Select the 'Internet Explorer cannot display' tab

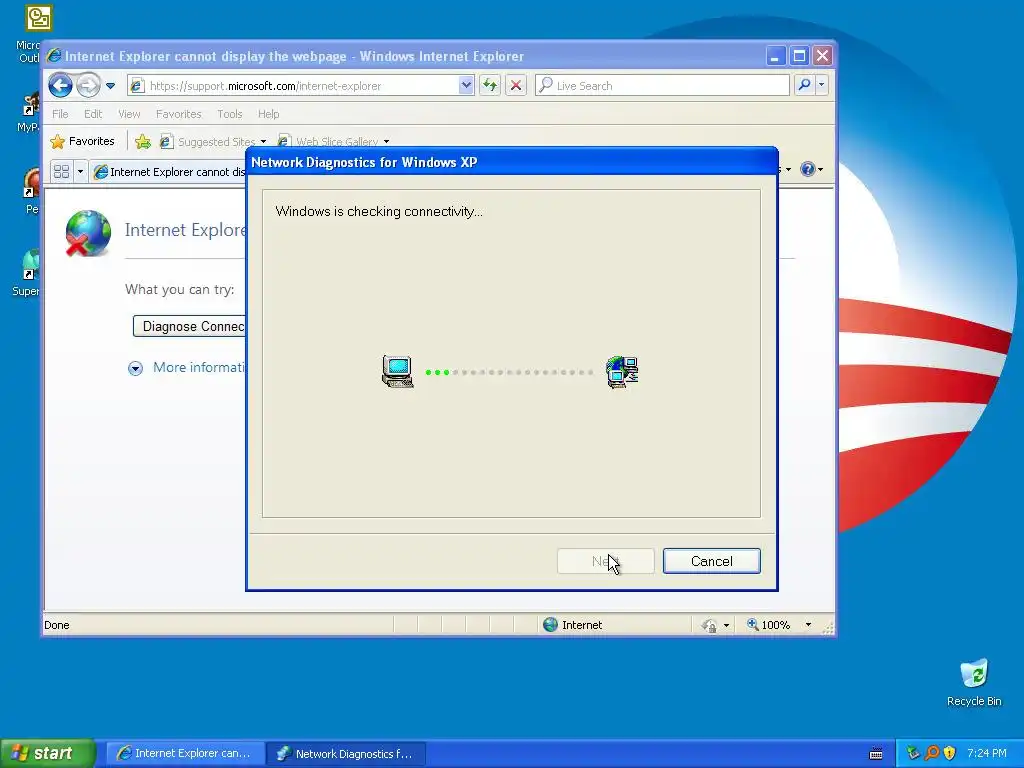(x=170, y=172)
